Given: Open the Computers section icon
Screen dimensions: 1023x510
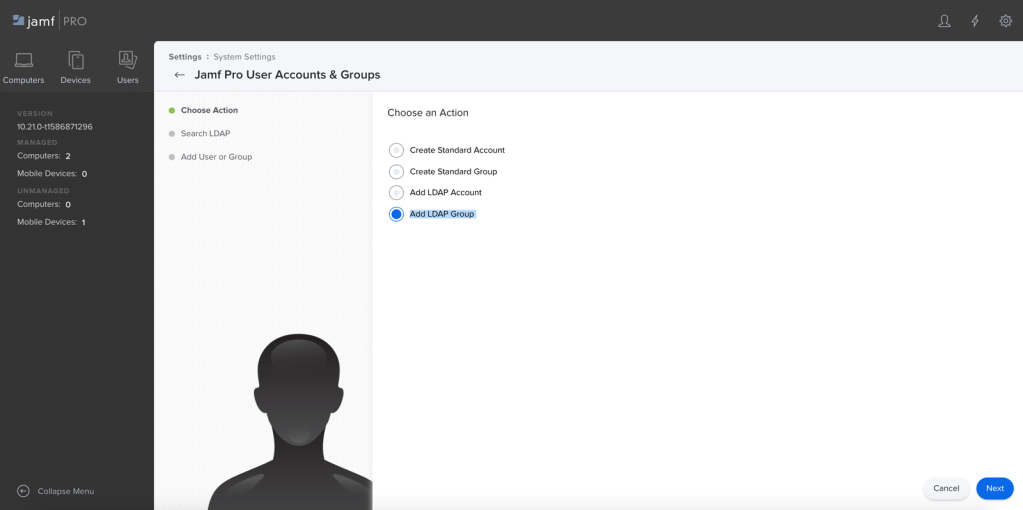Looking at the screenshot, I should point(24,62).
